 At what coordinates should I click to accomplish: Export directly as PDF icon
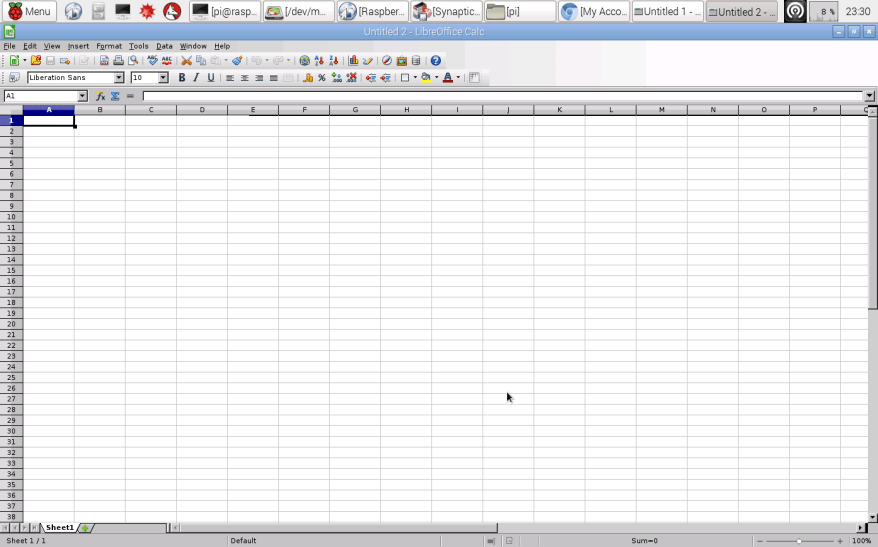(104, 60)
